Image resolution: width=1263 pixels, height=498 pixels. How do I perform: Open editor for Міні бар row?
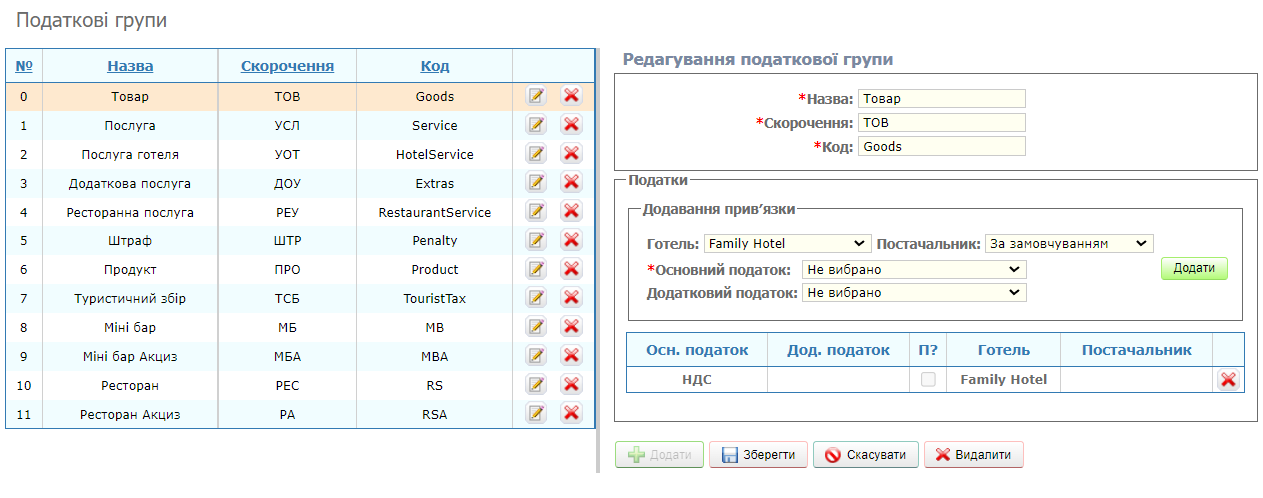[537, 327]
